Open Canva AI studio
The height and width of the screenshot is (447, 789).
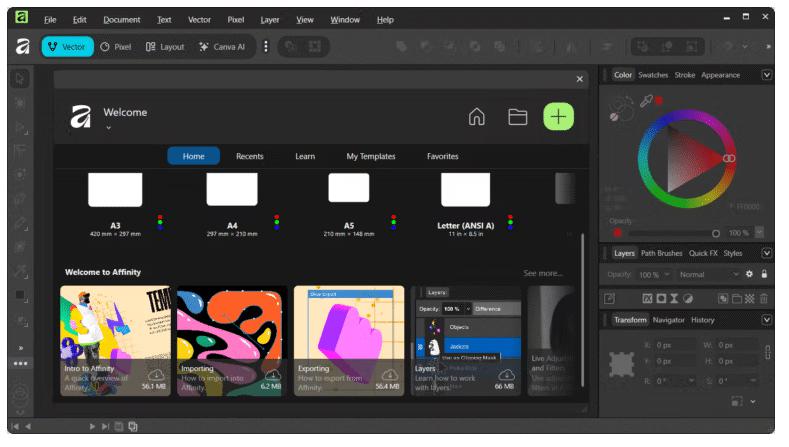coord(222,46)
